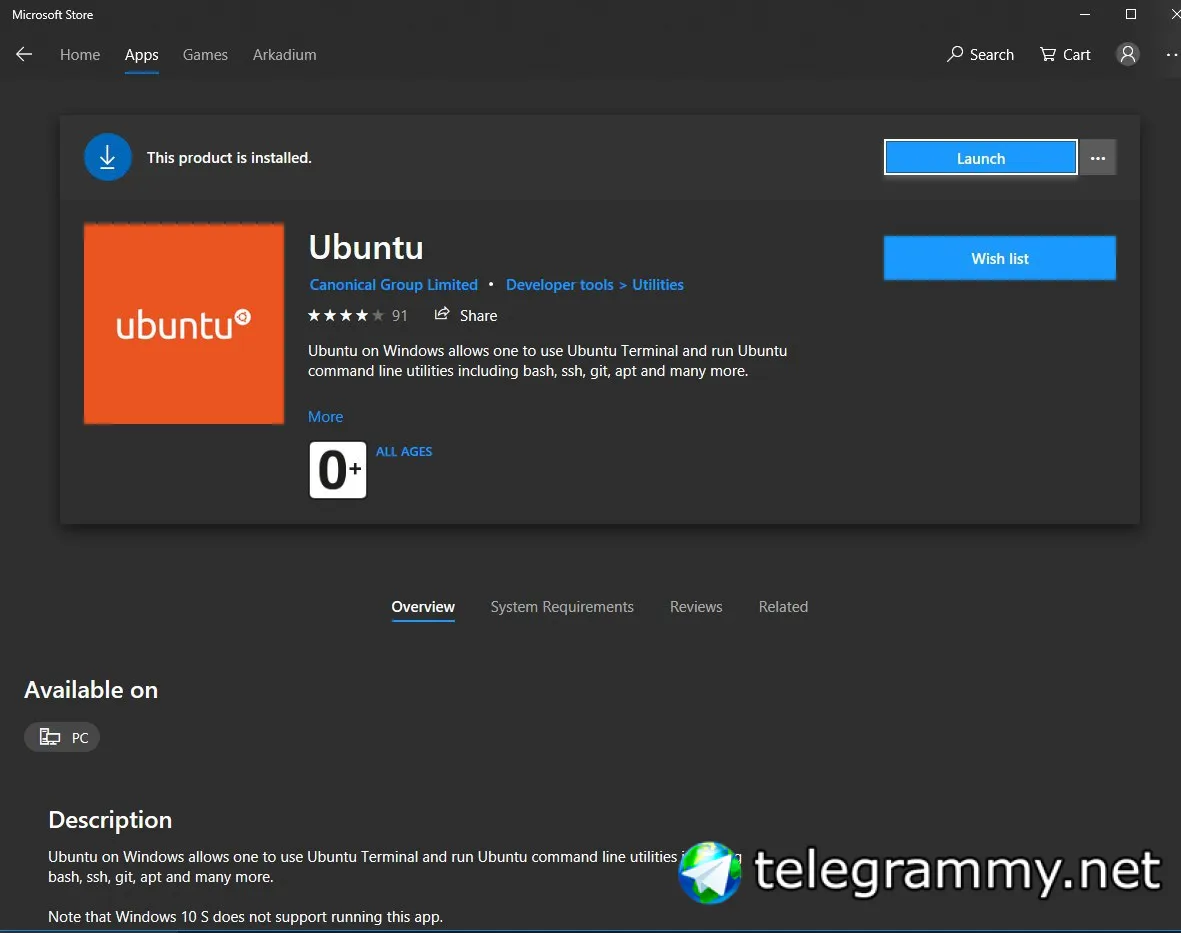The height and width of the screenshot is (933, 1181).
Task: Open the Developer tools category link
Action: (x=560, y=285)
